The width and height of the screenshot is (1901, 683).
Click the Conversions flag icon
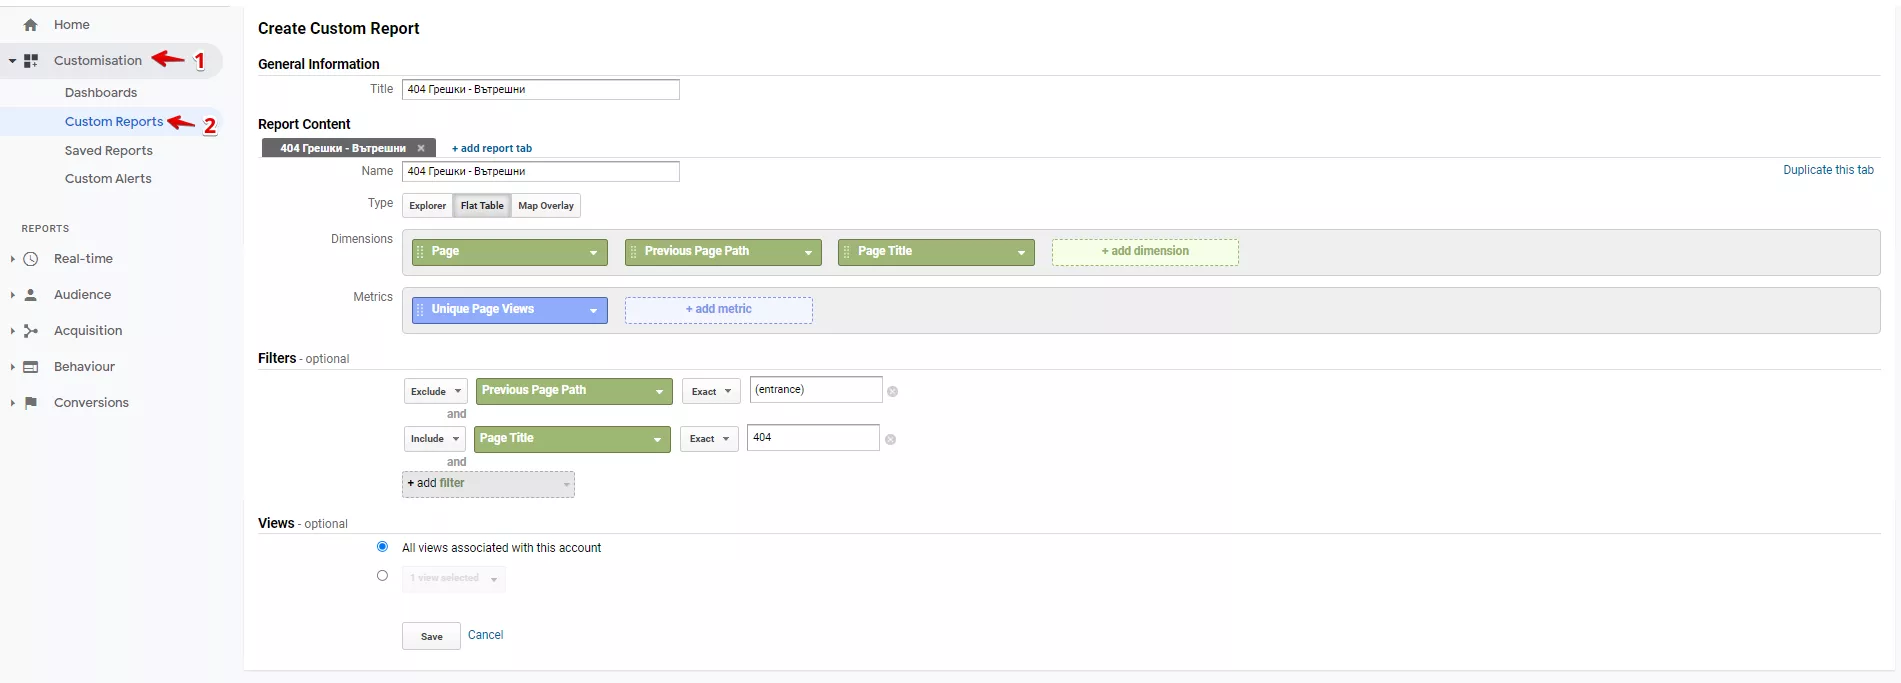click(x=31, y=403)
